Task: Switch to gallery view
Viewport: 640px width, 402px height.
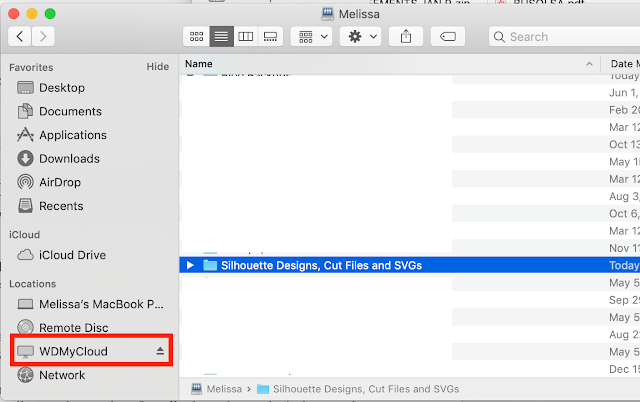Action: [270, 37]
